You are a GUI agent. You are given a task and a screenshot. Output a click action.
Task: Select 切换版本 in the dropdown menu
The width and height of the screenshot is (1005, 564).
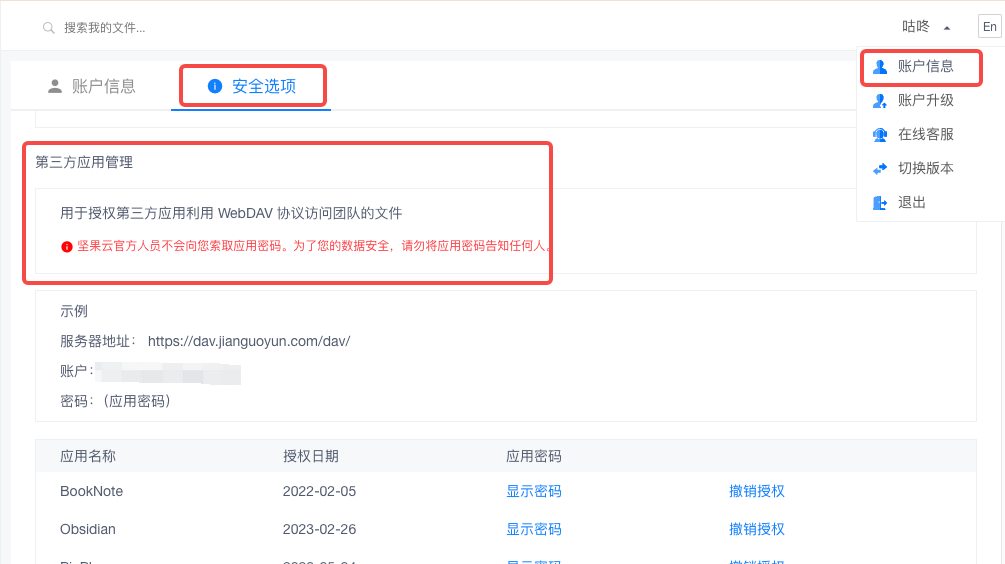[925, 168]
